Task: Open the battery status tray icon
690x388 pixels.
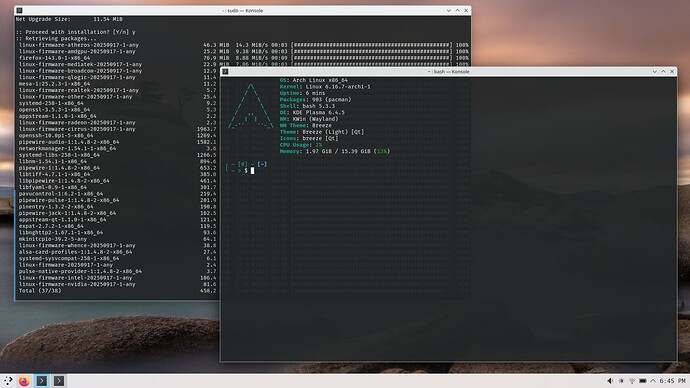Action: pyautogui.click(x=643, y=381)
